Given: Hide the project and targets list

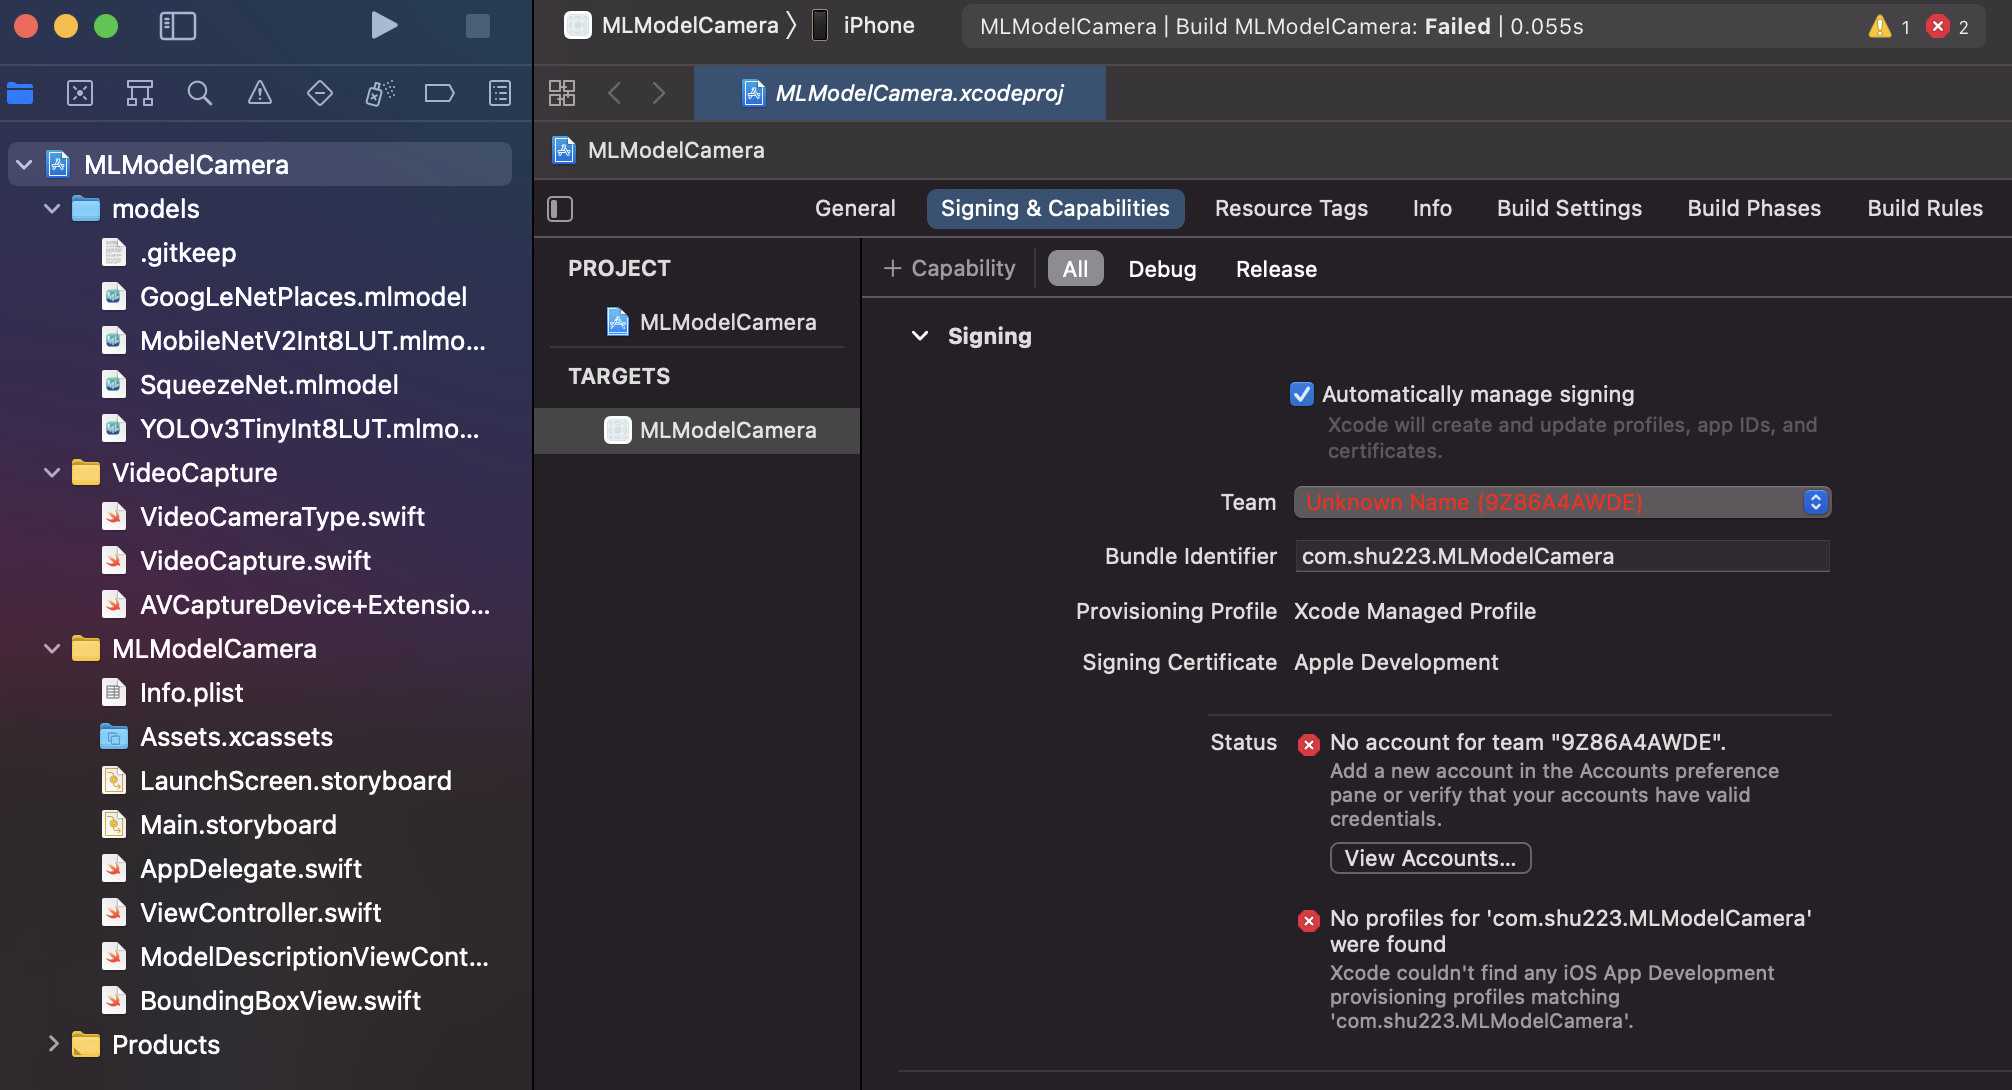Looking at the screenshot, I should (560, 209).
